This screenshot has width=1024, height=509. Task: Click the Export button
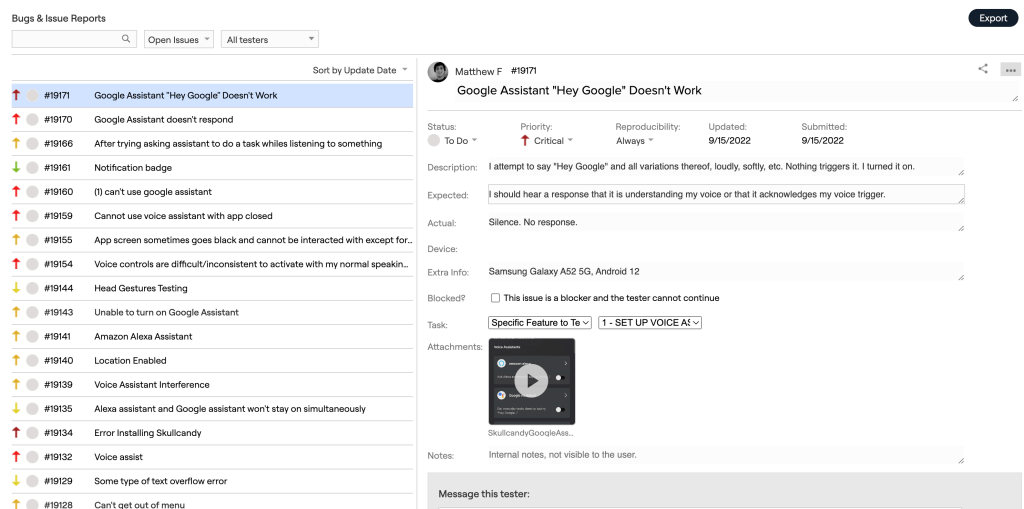point(992,18)
